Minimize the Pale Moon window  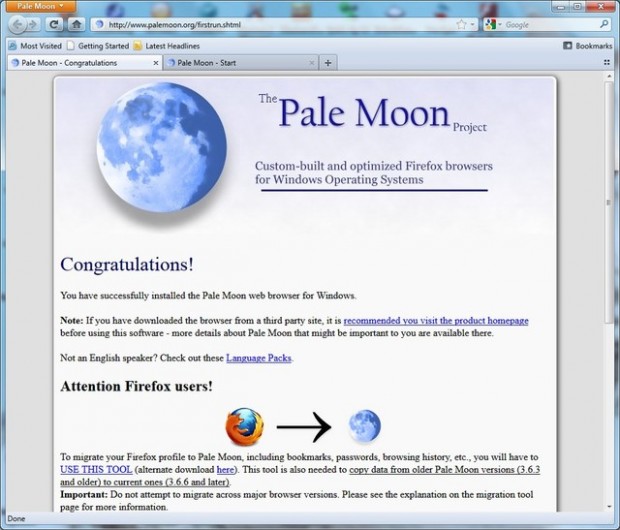(x=561, y=6)
